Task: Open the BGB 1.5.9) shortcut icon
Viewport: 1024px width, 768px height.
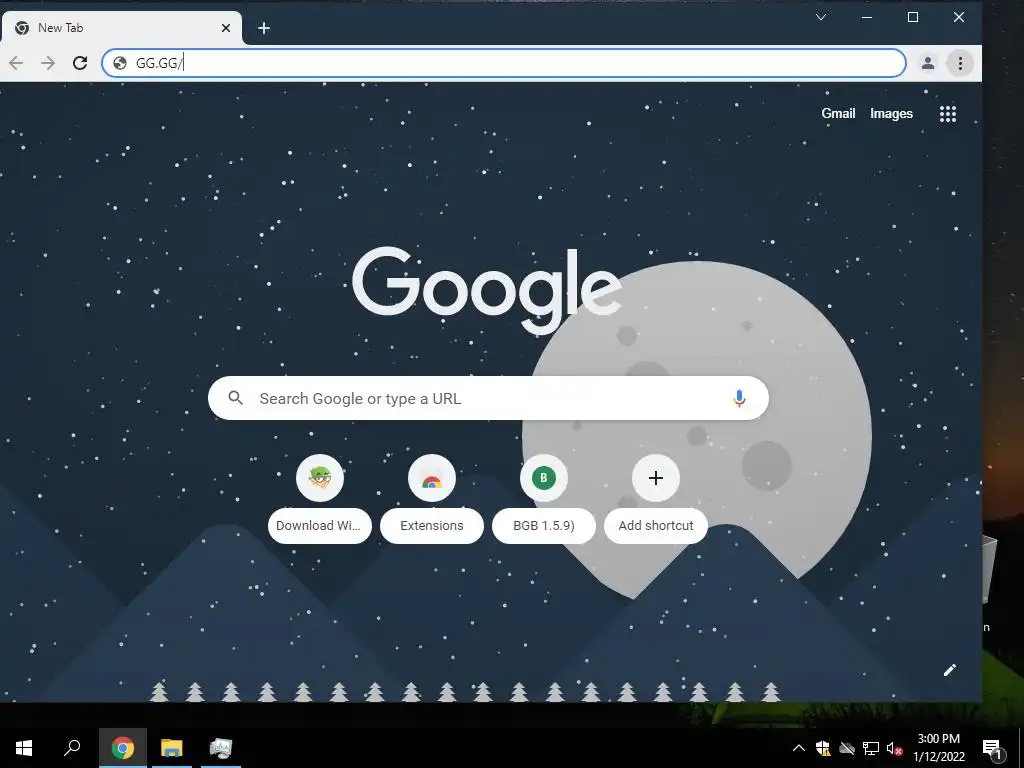Action: [544, 478]
